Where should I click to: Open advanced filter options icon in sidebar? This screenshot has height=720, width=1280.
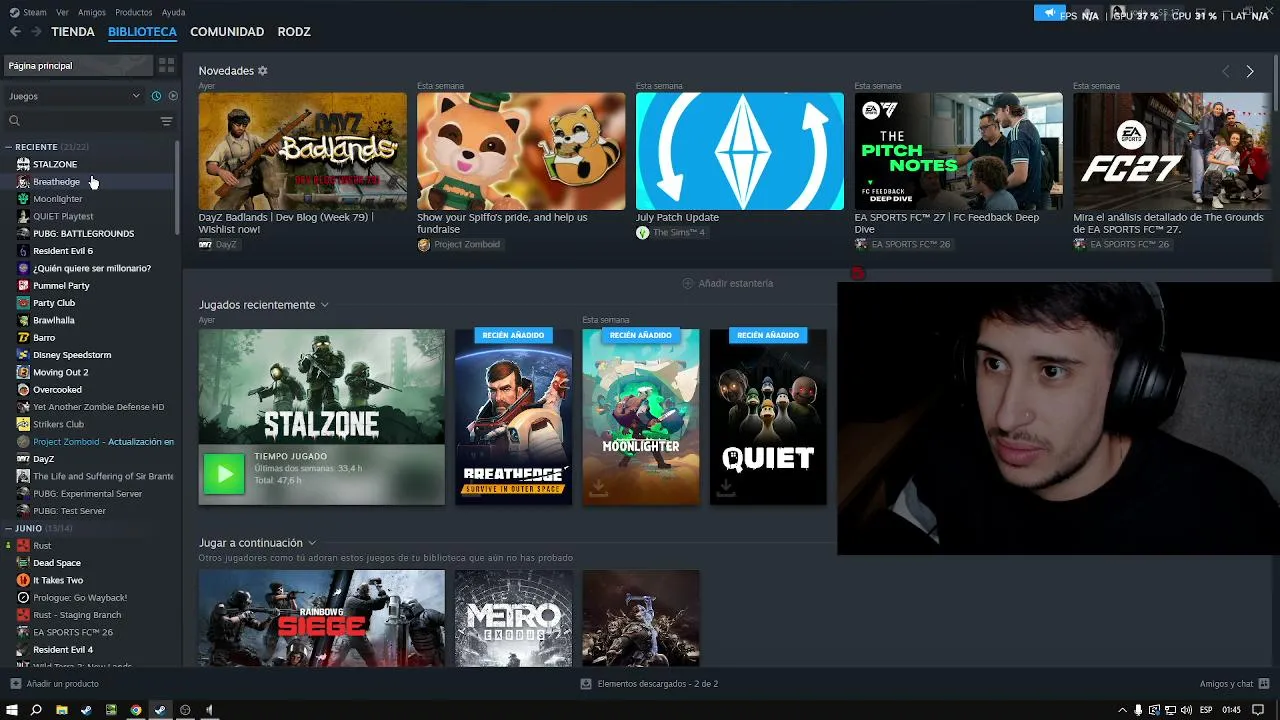pyautogui.click(x=166, y=121)
